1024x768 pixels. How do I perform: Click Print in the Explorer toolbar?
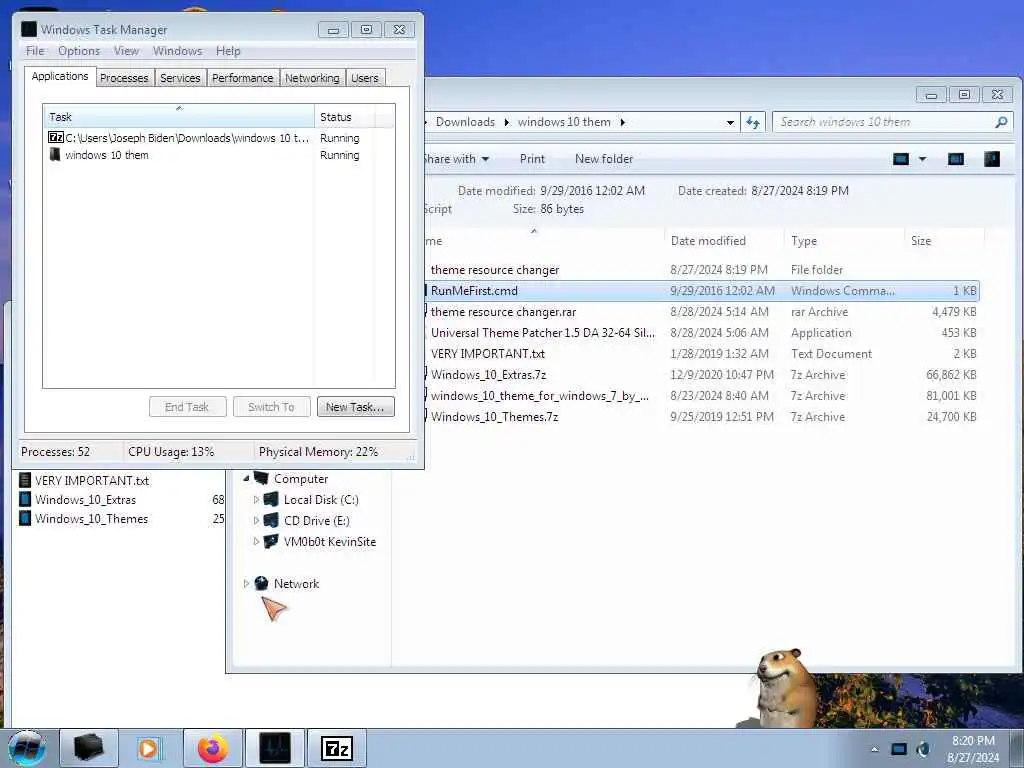coord(532,159)
